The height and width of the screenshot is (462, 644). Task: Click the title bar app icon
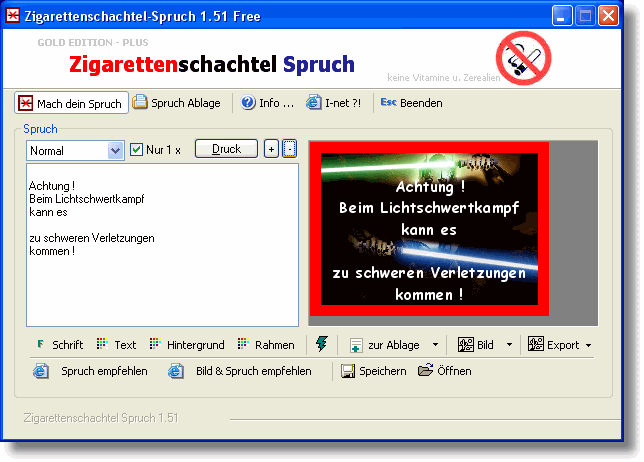(13, 16)
